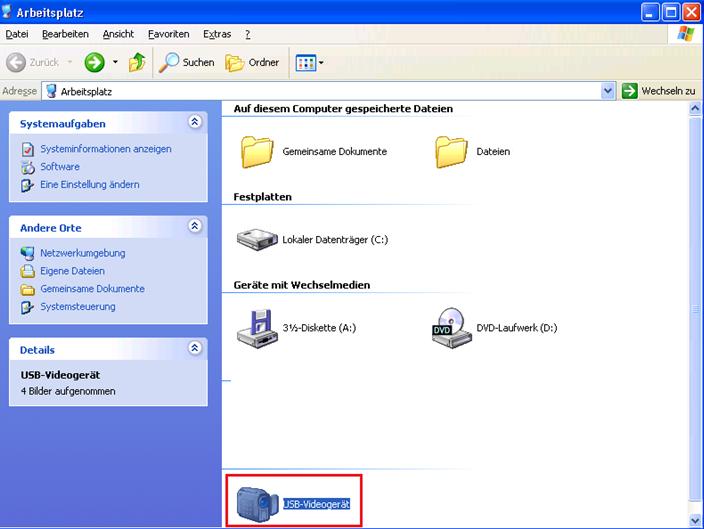The width and height of the screenshot is (704, 529).
Task: Open the Software link
Action: point(60,167)
